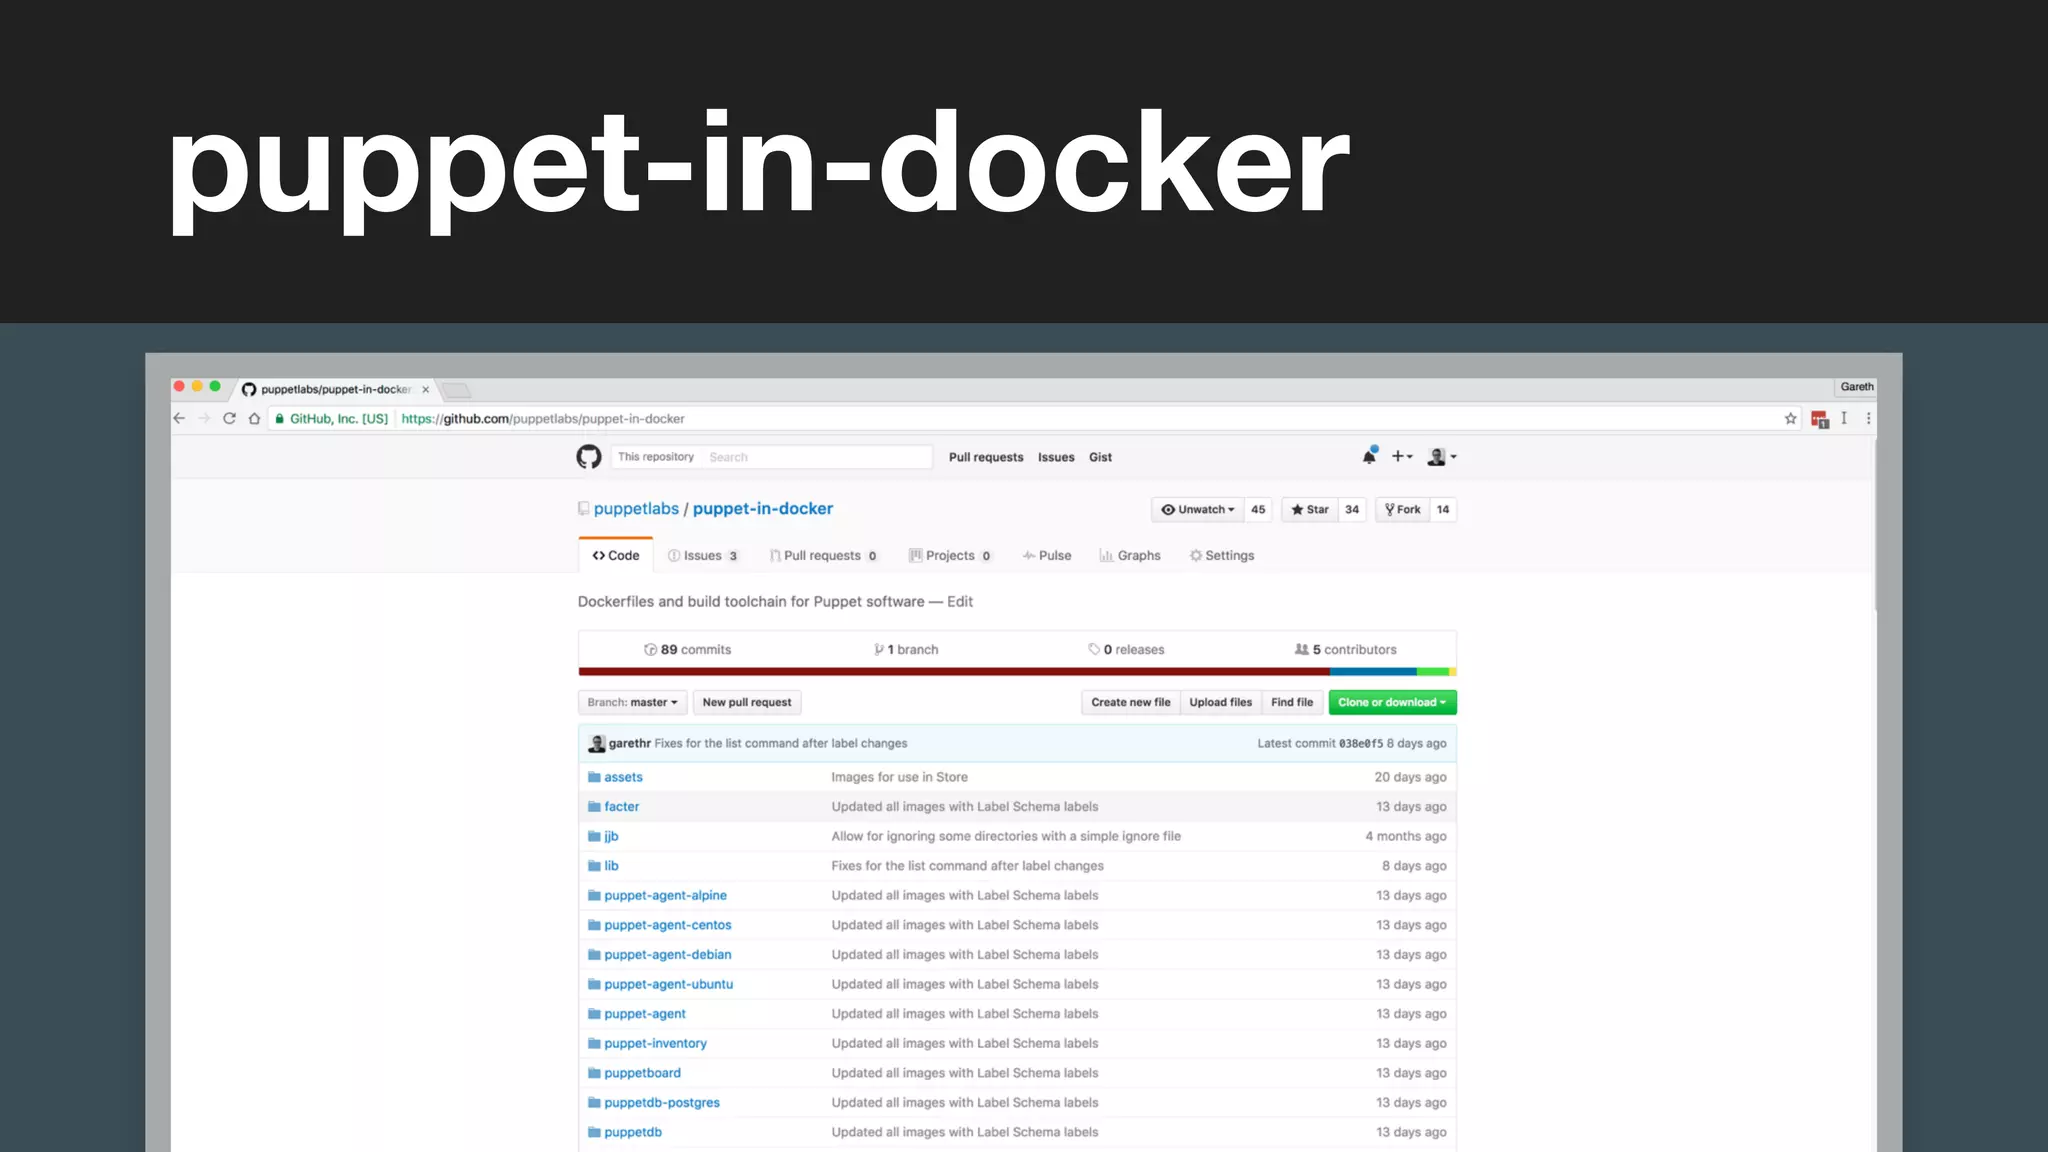Open the Pull requests repository tab
The image size is (2048, 1152).
(824, 556)
